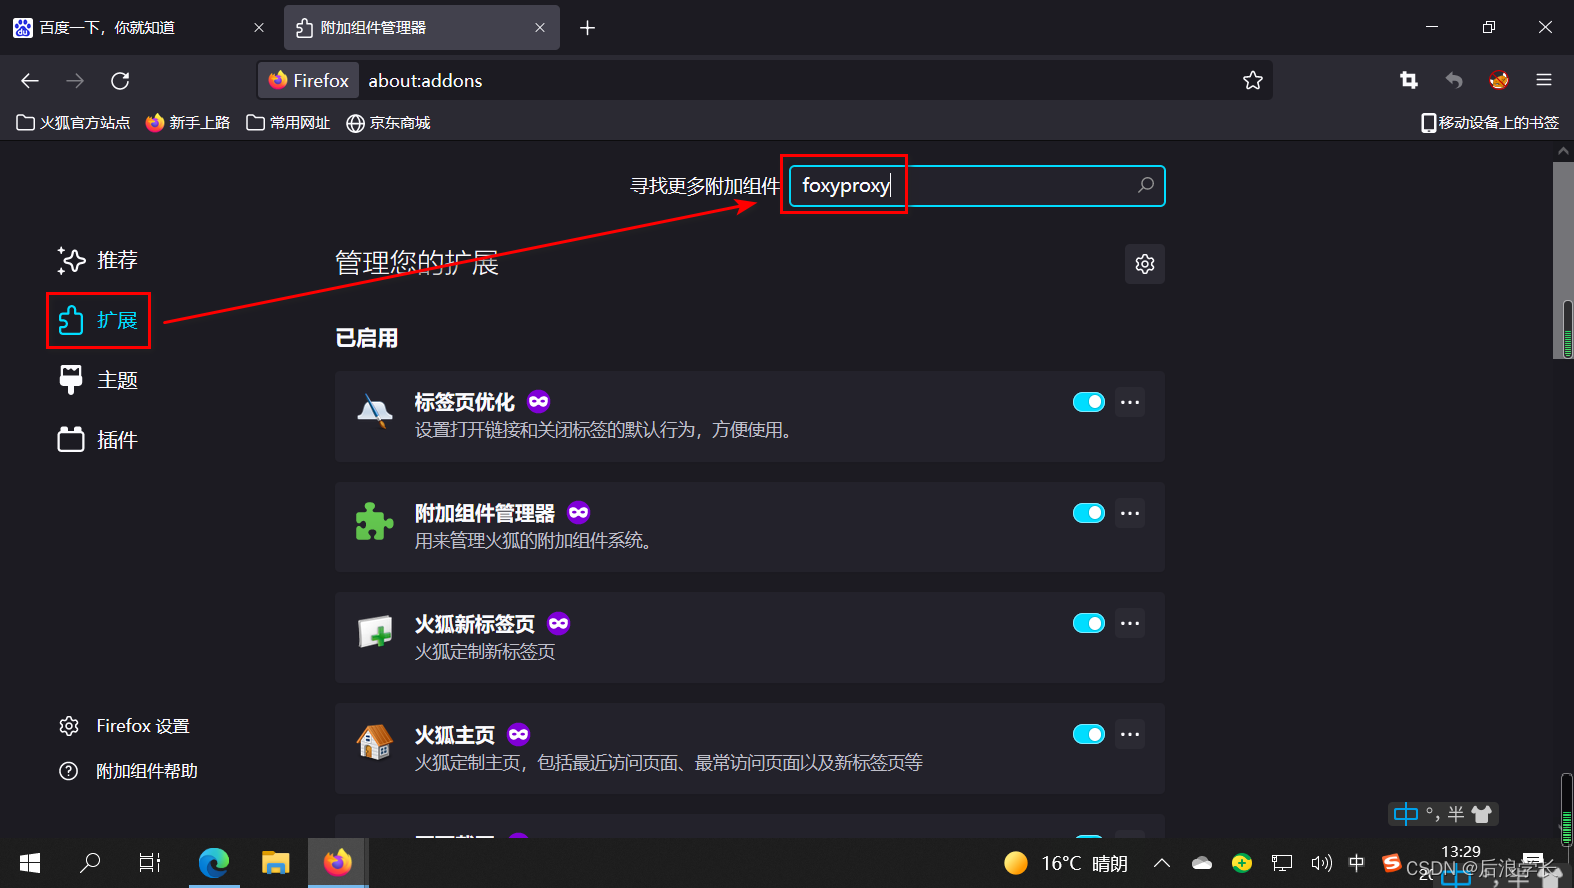Click the add-on search field containing foxyproxy

click(977, 186)
